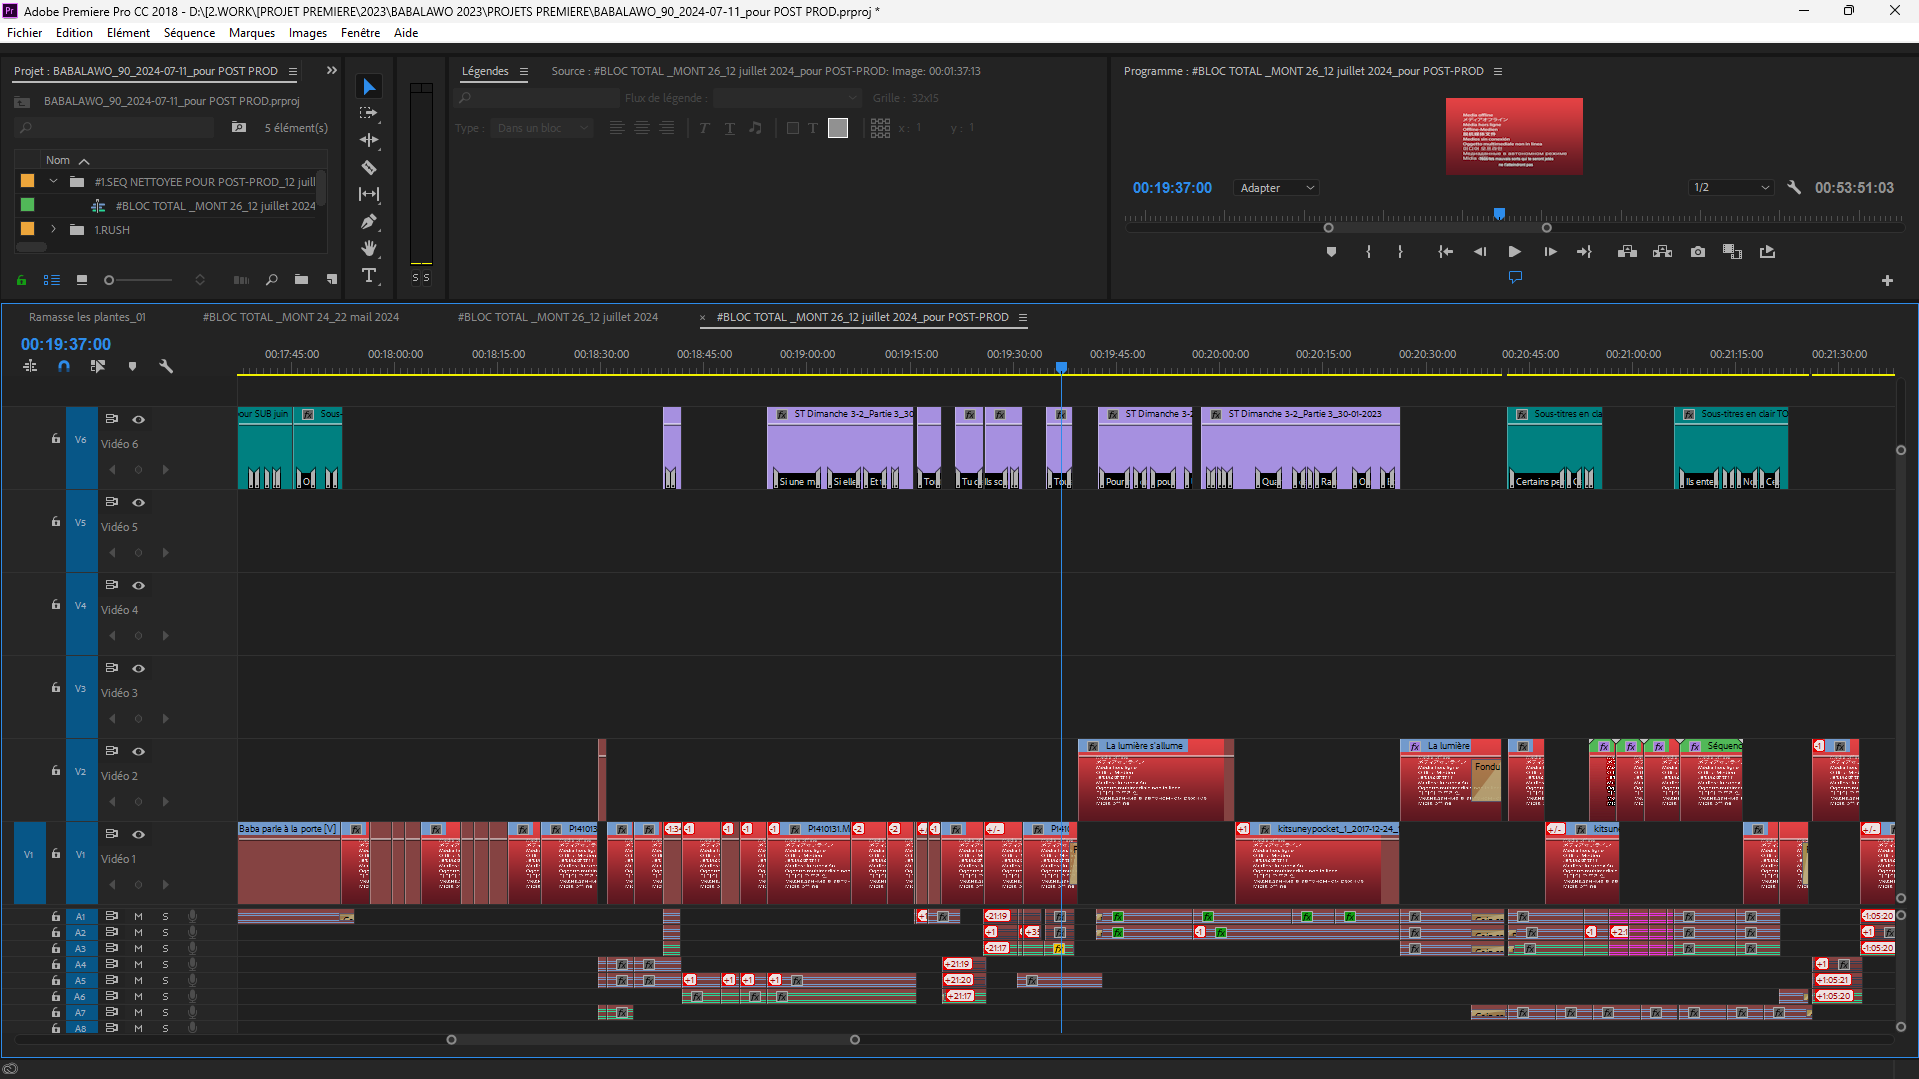
Task: Select the Razor tool
Action: click(x=369, y=168)
